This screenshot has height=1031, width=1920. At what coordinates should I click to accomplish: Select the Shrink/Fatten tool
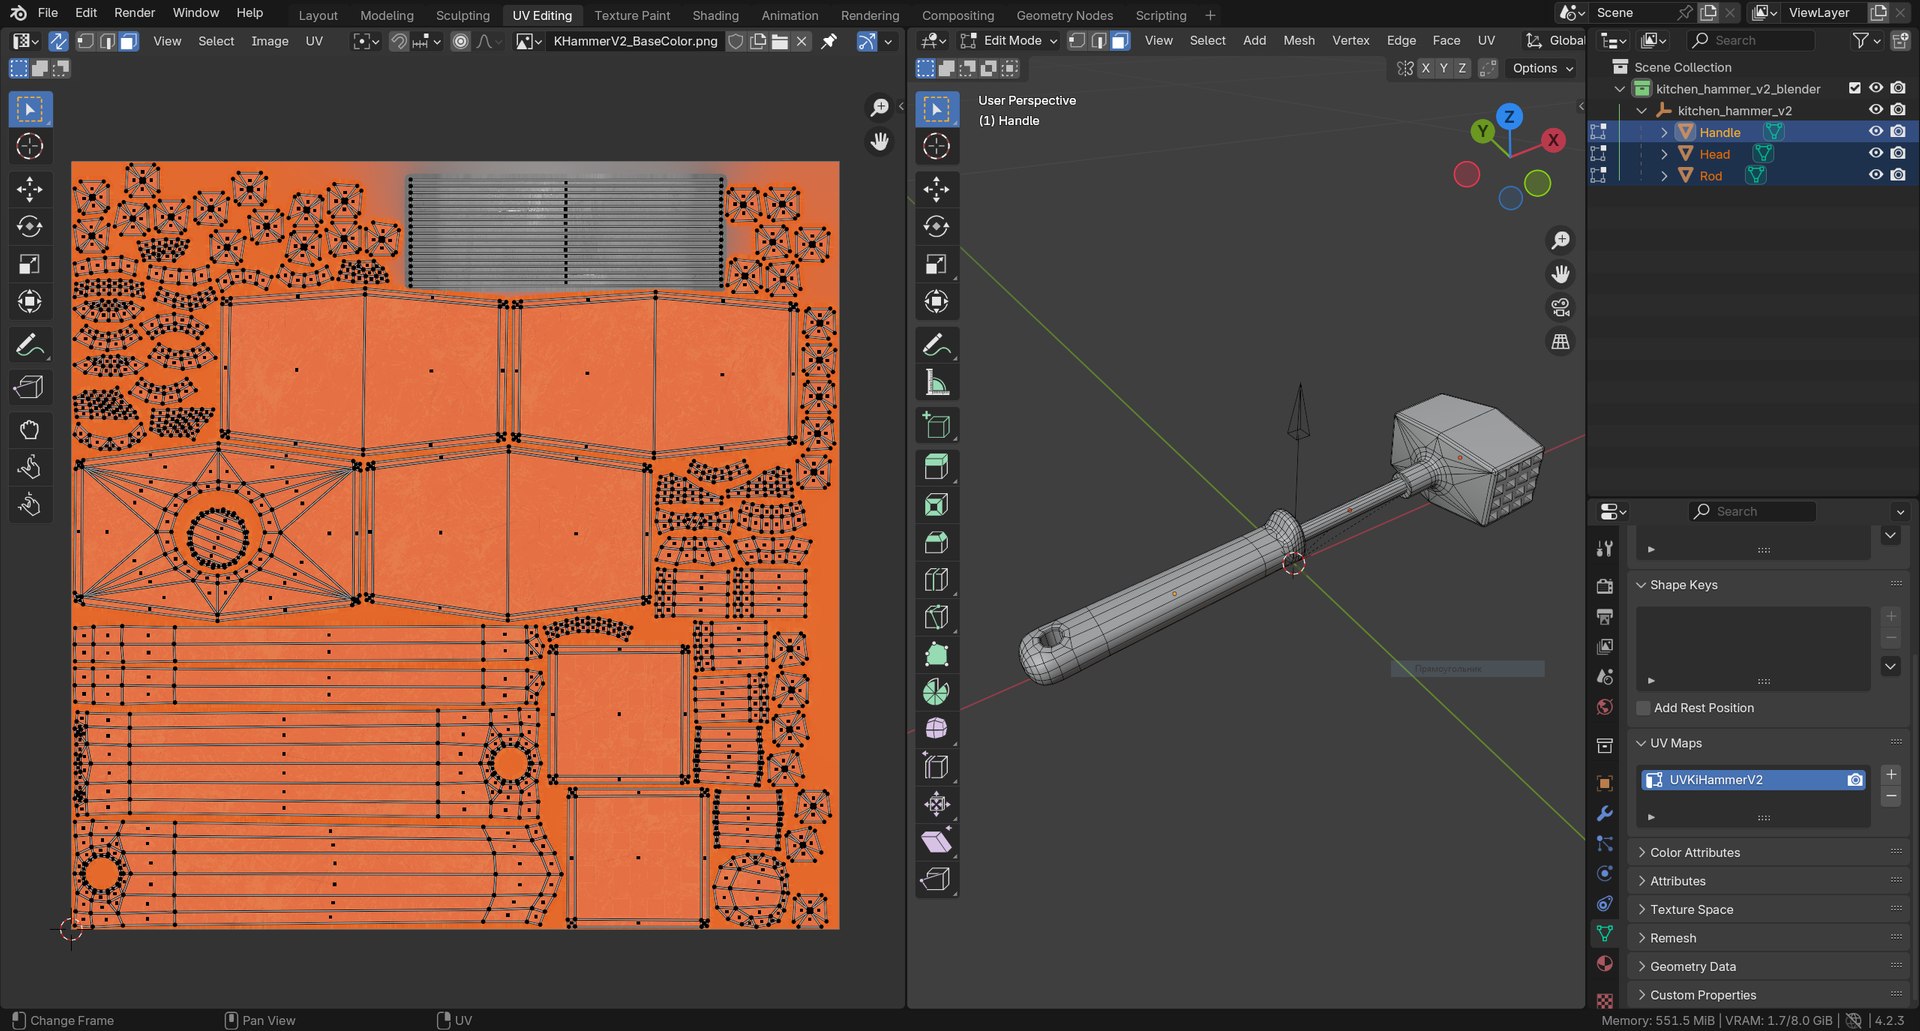[x=937, y=804]
